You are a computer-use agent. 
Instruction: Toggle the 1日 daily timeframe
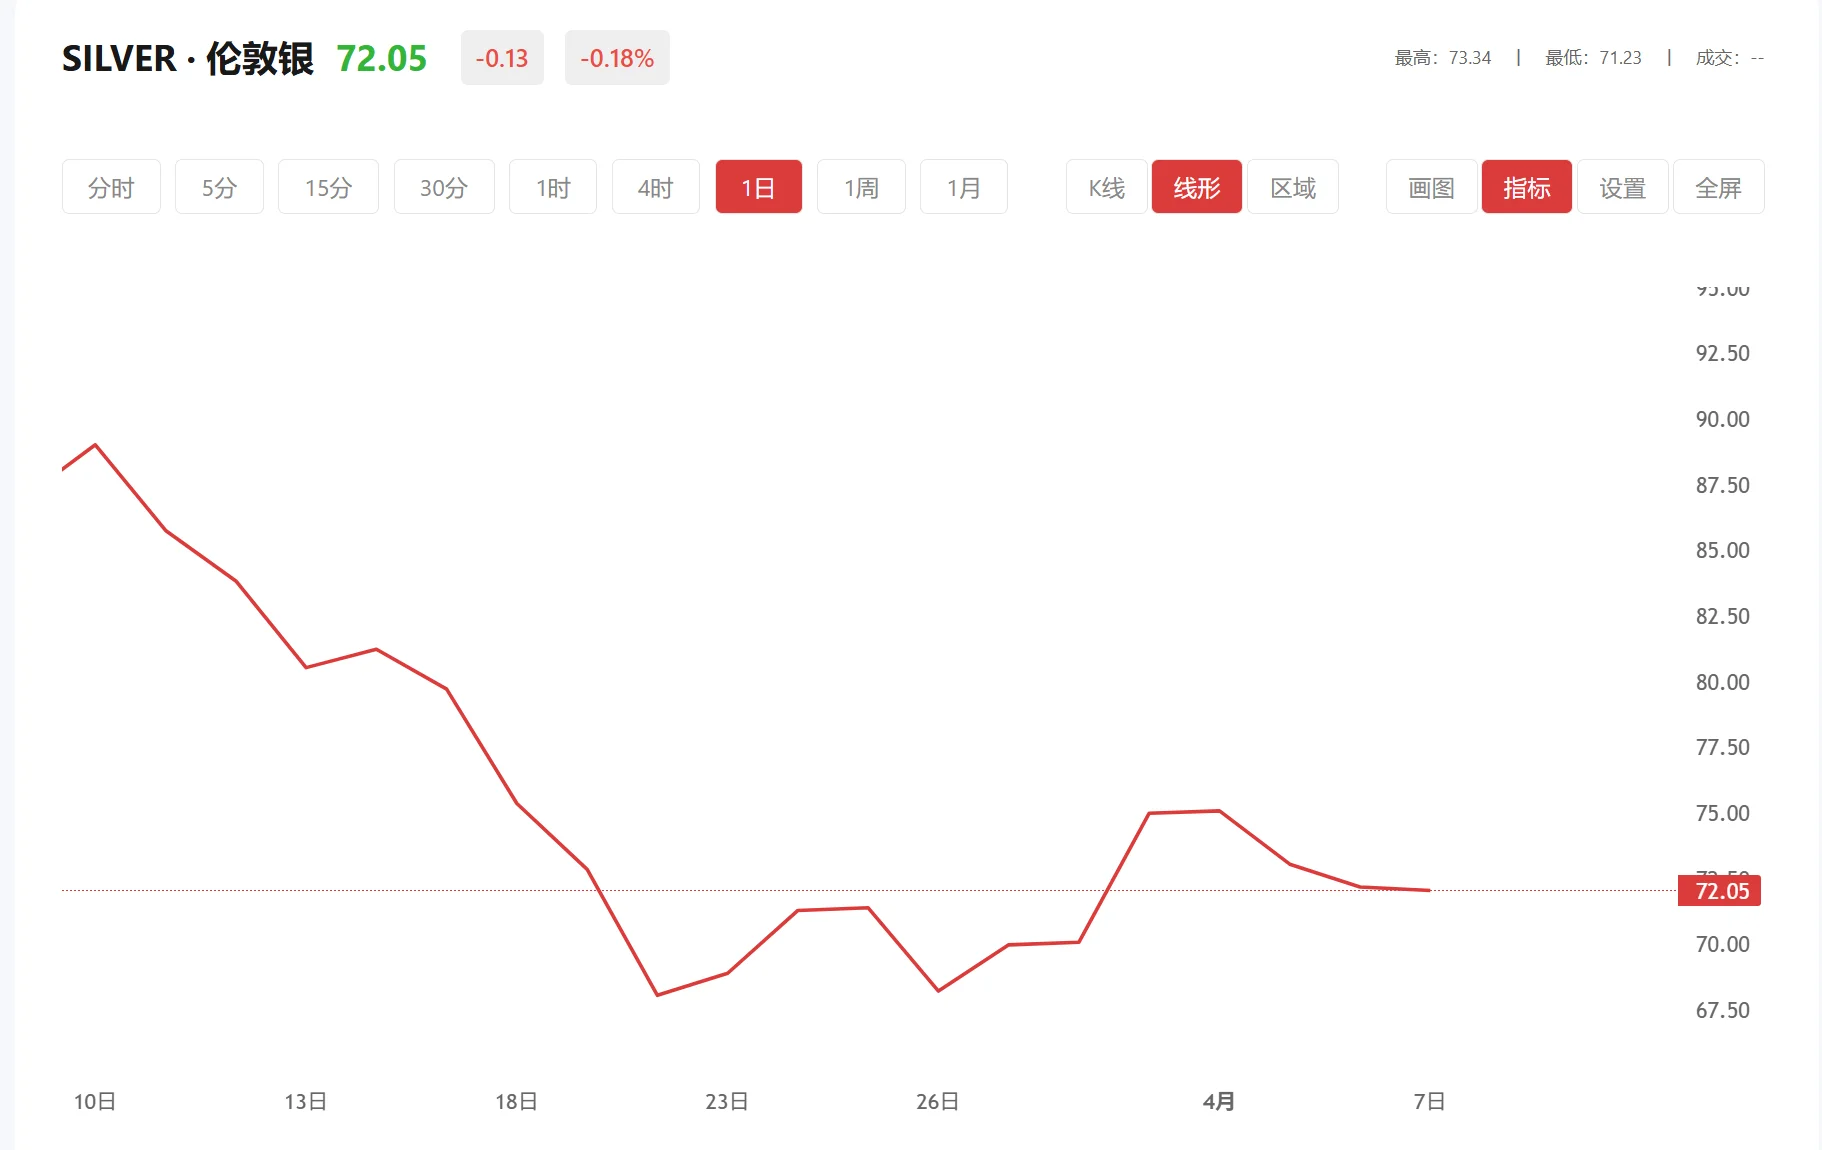point(758,186)
